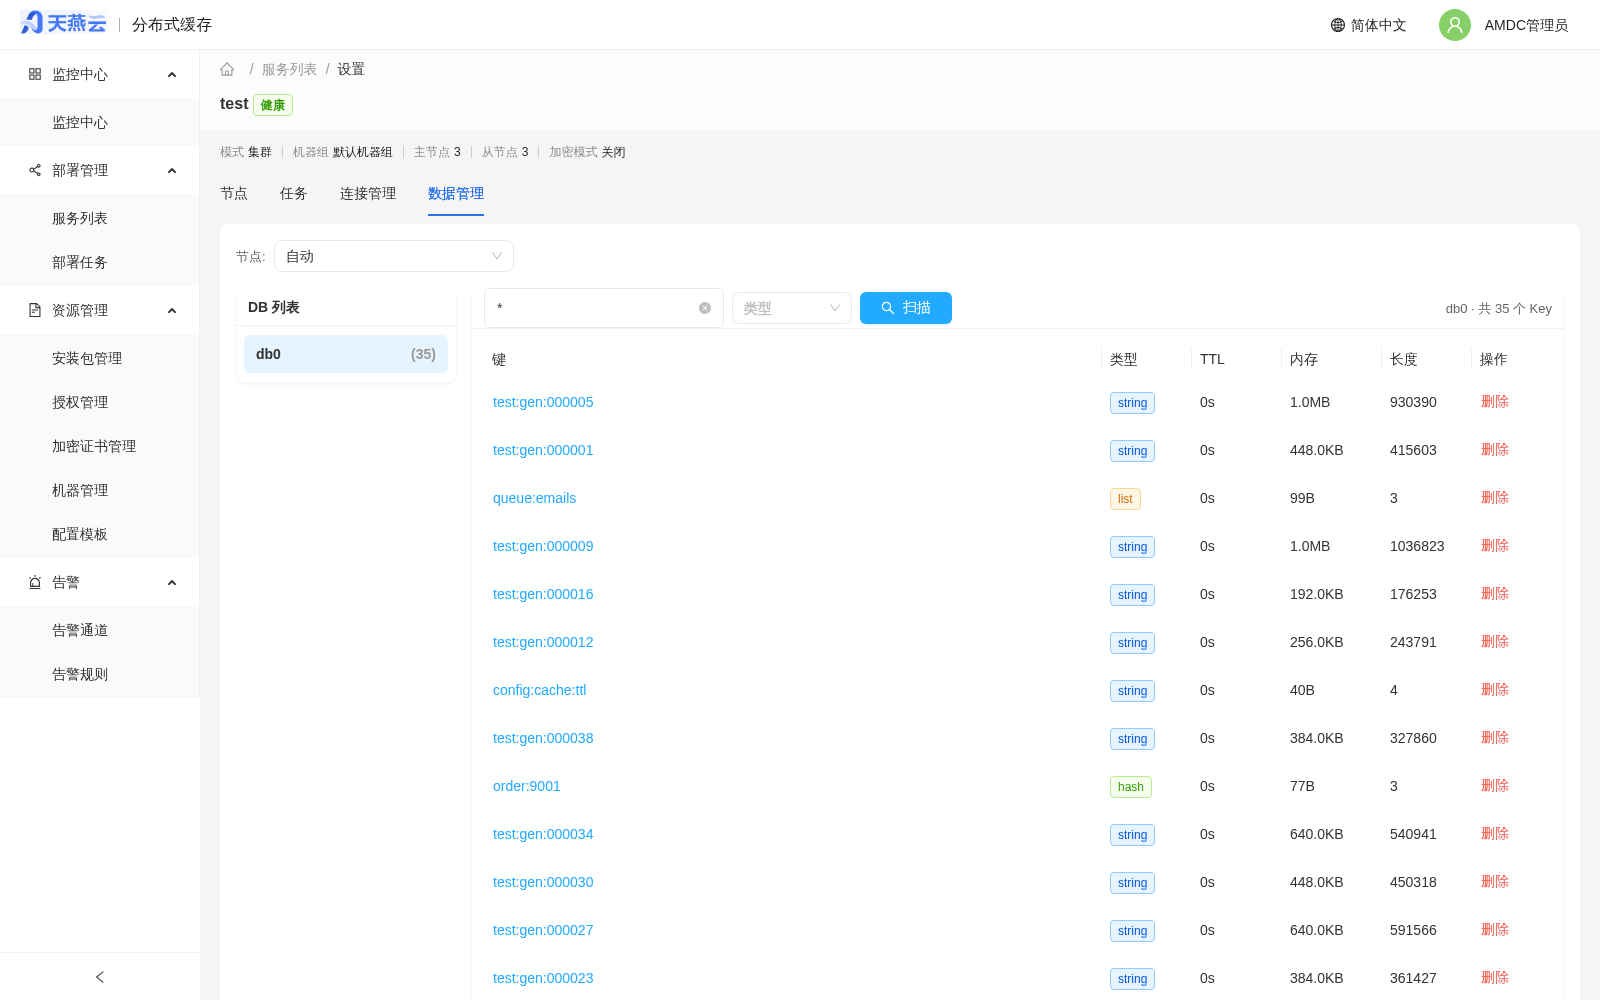Screen dimensions: 1600x1000
Task: Open 安装包管理 in the sidebar
Action: [87, 358]
